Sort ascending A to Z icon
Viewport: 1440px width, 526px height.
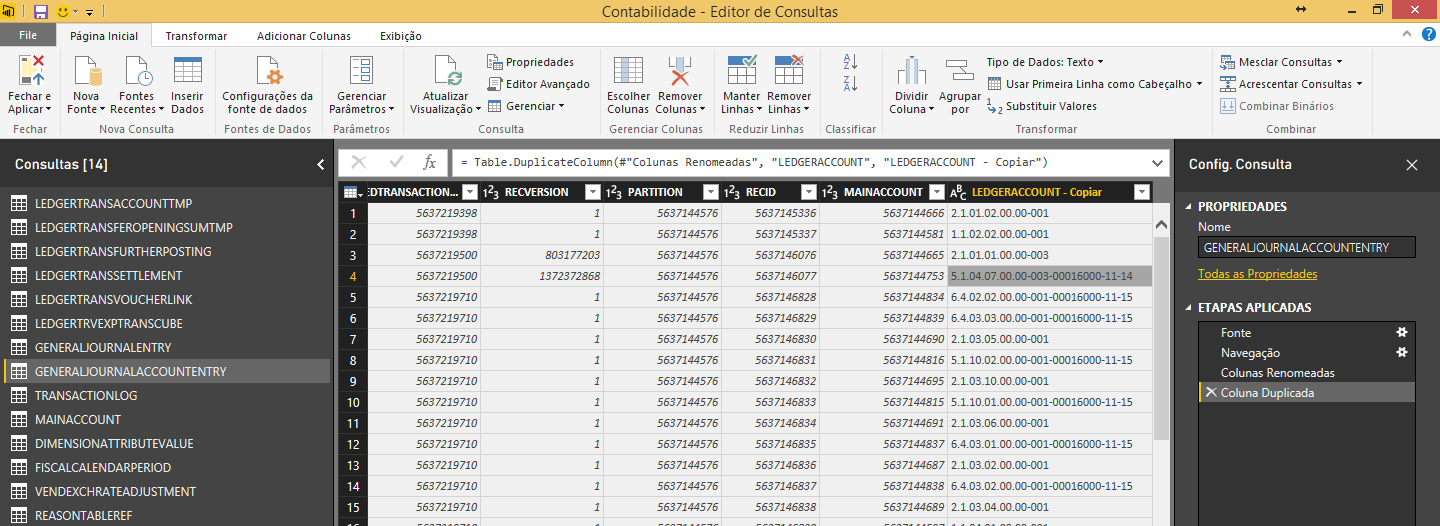[x=851, y=62]
